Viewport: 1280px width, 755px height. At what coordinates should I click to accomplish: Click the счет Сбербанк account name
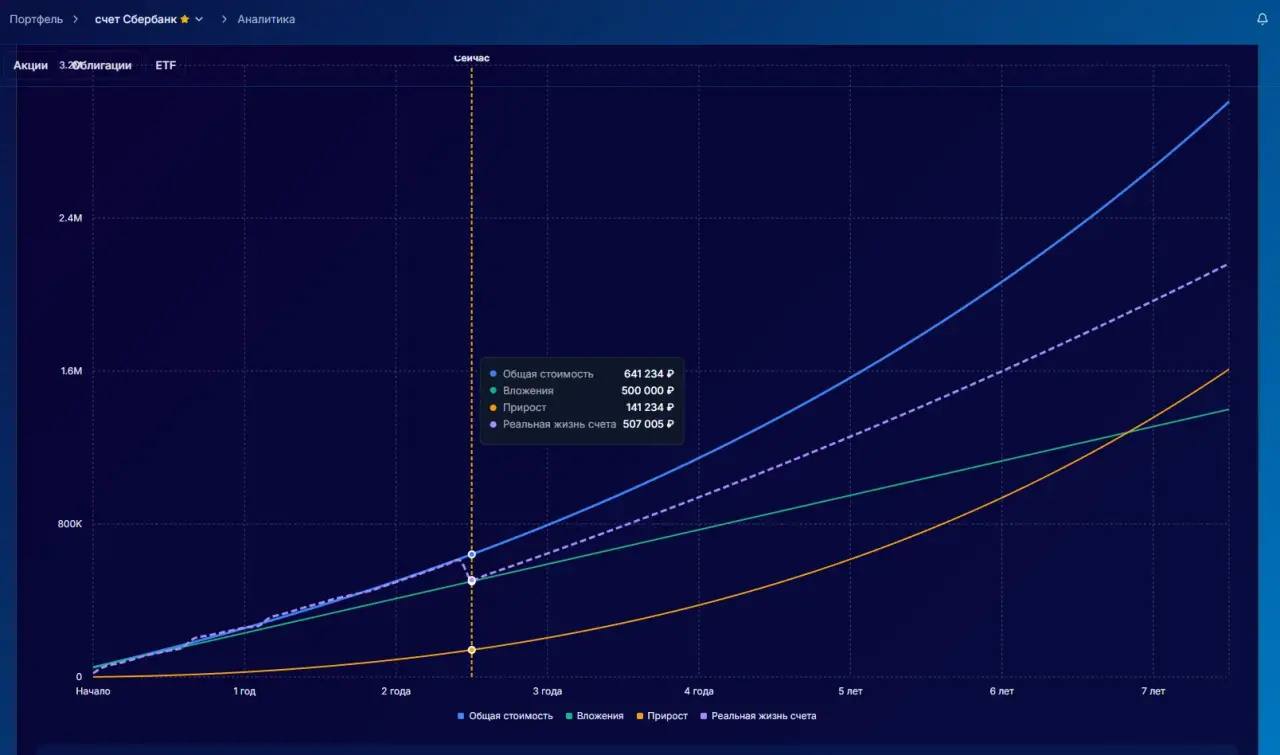[x=135, y=19]
